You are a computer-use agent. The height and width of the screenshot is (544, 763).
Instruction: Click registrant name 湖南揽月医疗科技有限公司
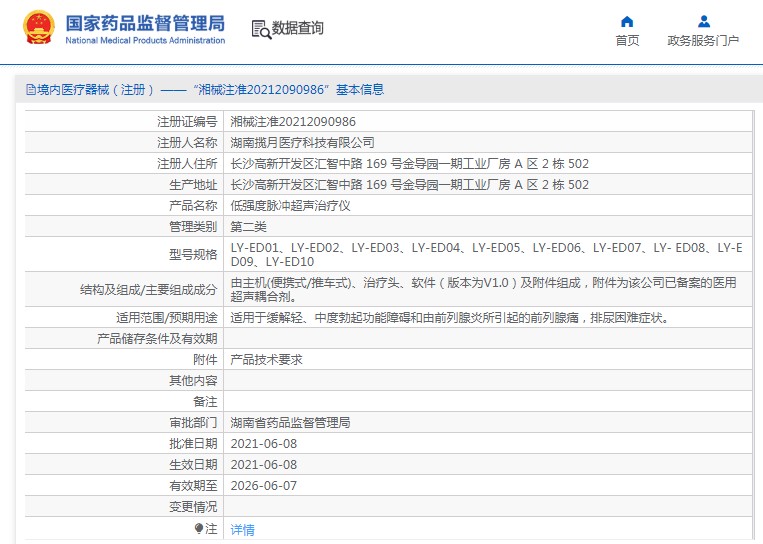pos(302,142)
